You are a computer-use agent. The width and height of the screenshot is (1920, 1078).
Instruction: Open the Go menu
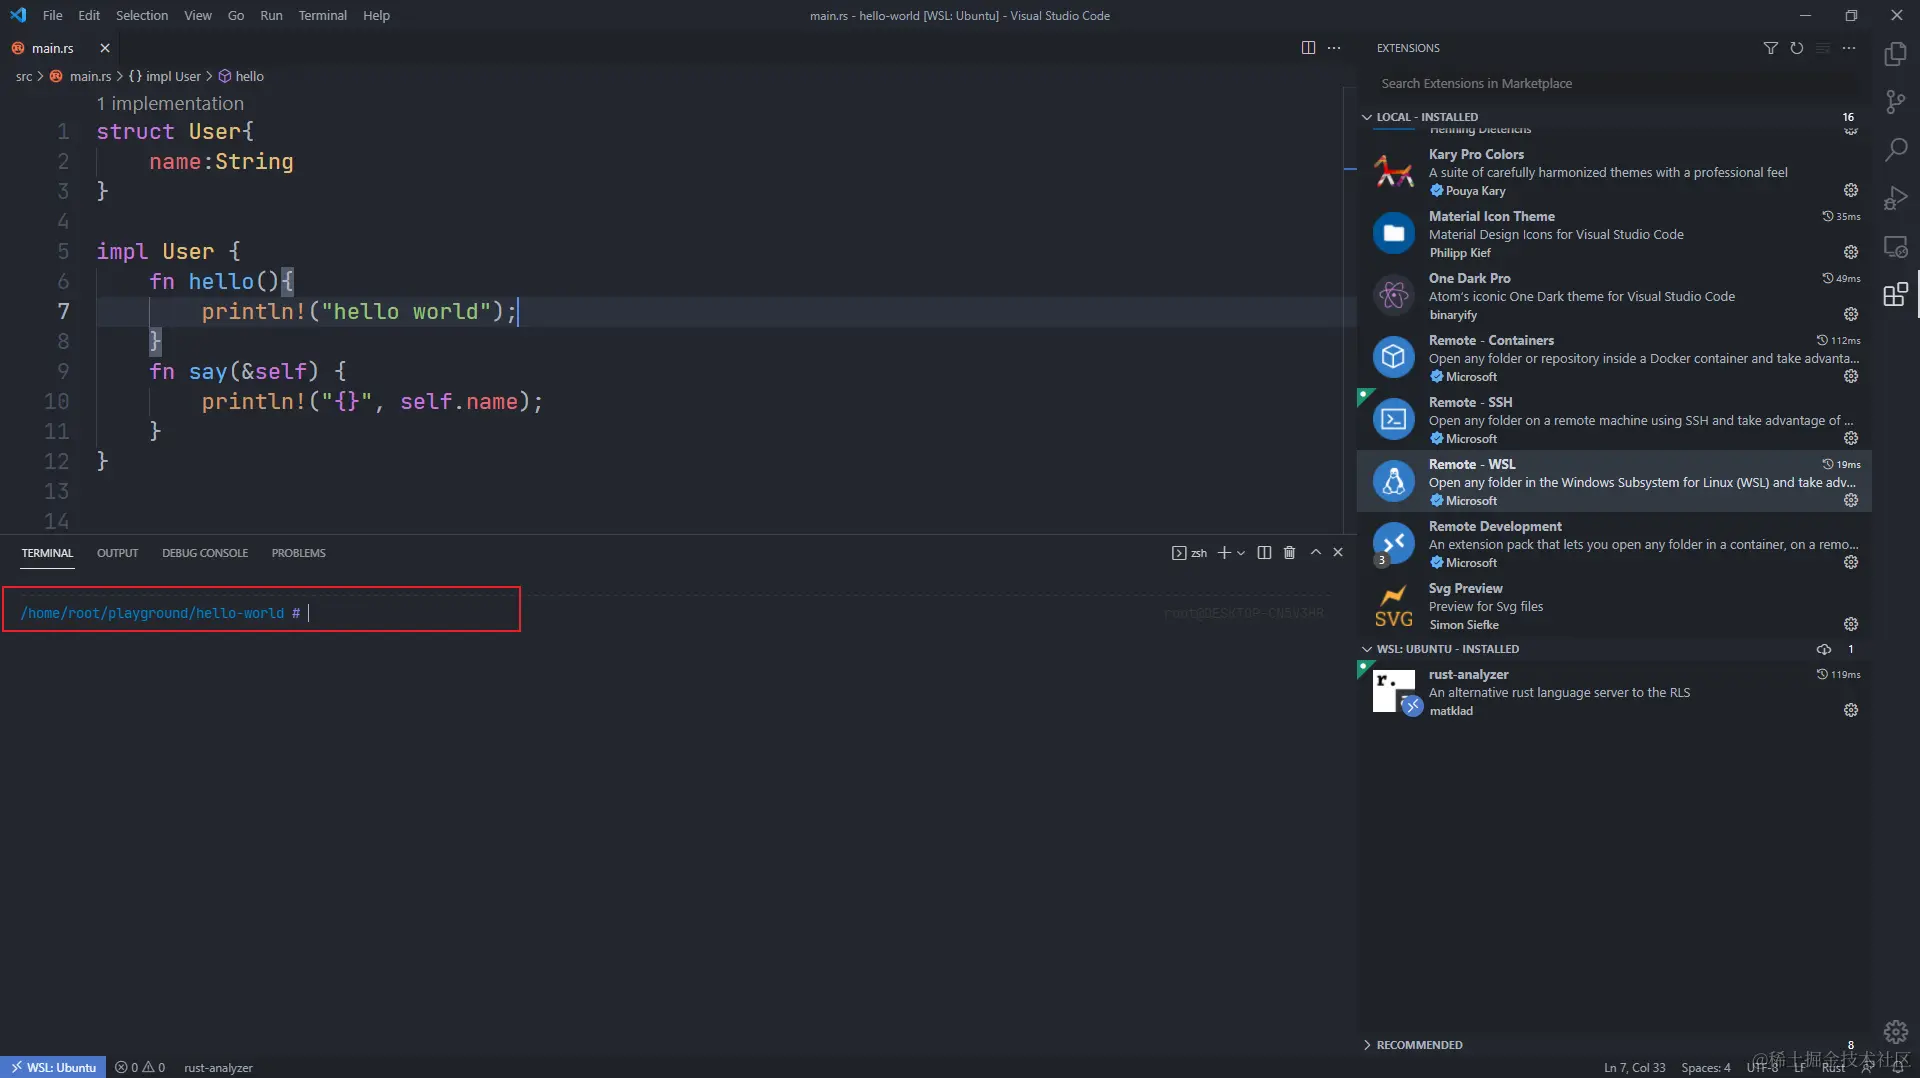236,15
